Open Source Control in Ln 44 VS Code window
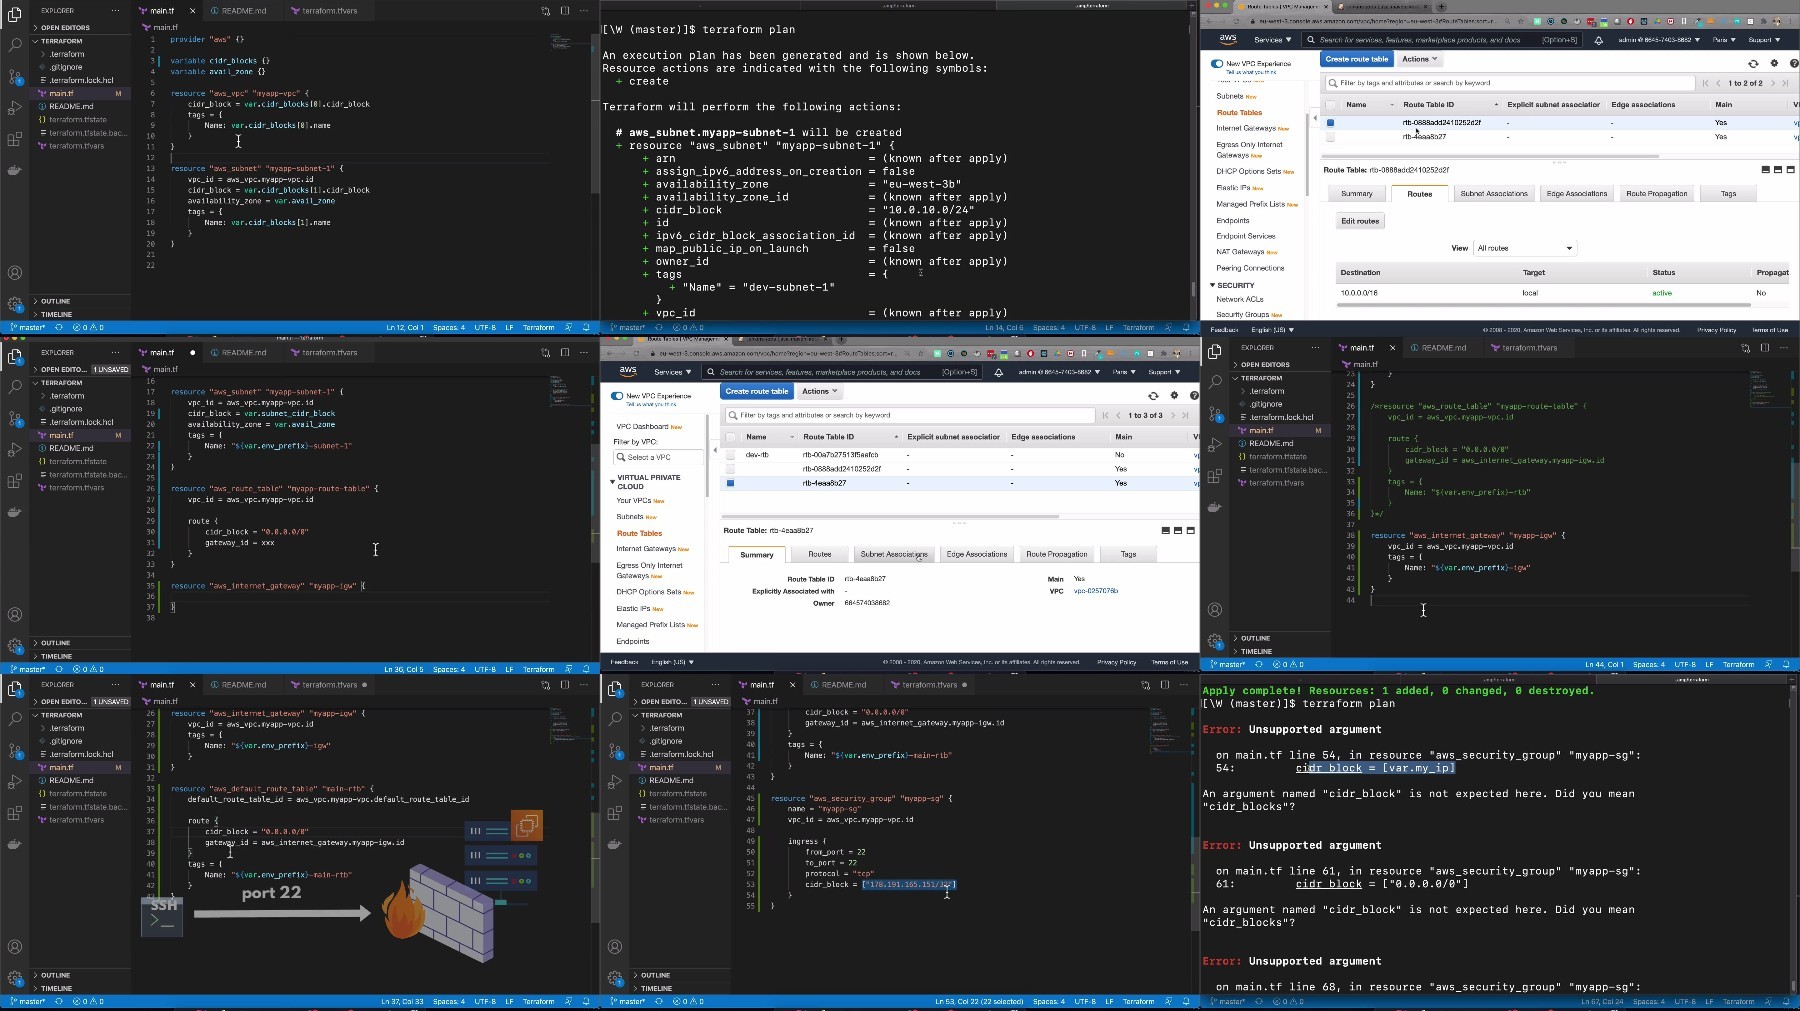The width and height of the screenshot is (1800, 1011). pos(1215,413)
